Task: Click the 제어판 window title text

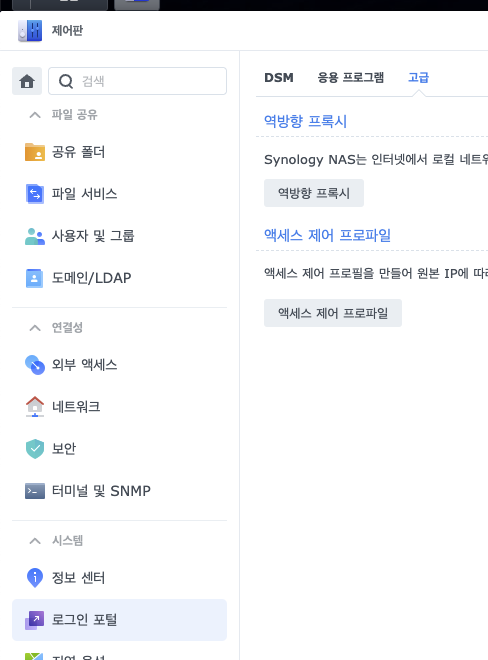Action: click(67, 31)
